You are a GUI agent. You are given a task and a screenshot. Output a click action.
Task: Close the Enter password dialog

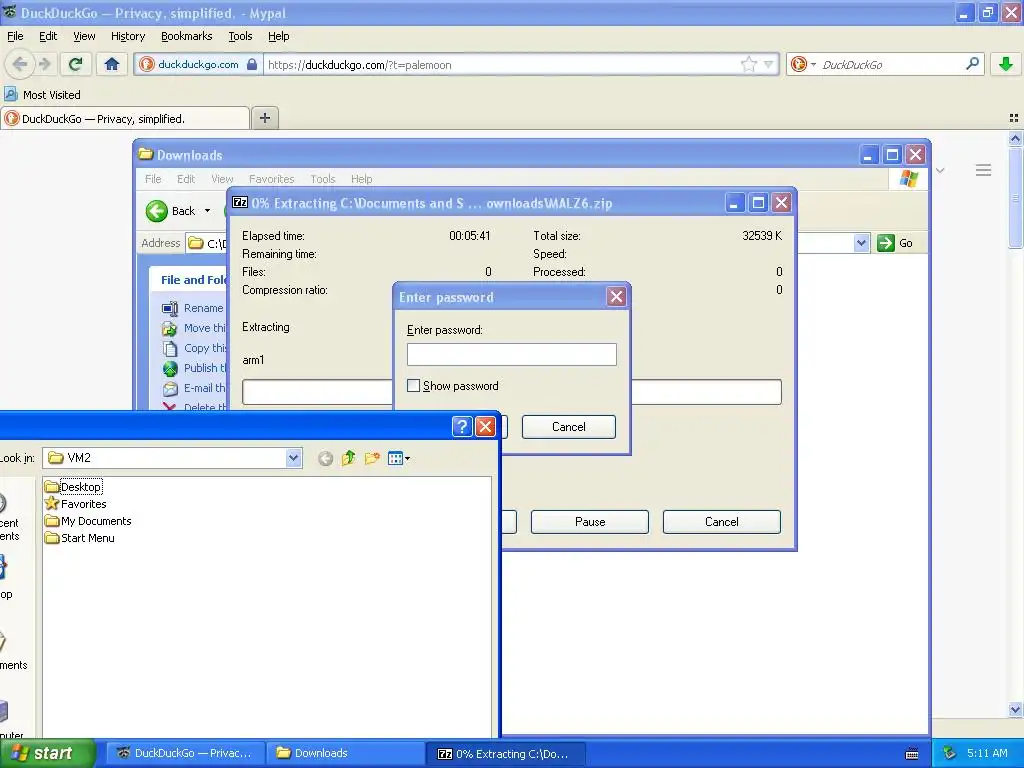click(x=616, y=296)
